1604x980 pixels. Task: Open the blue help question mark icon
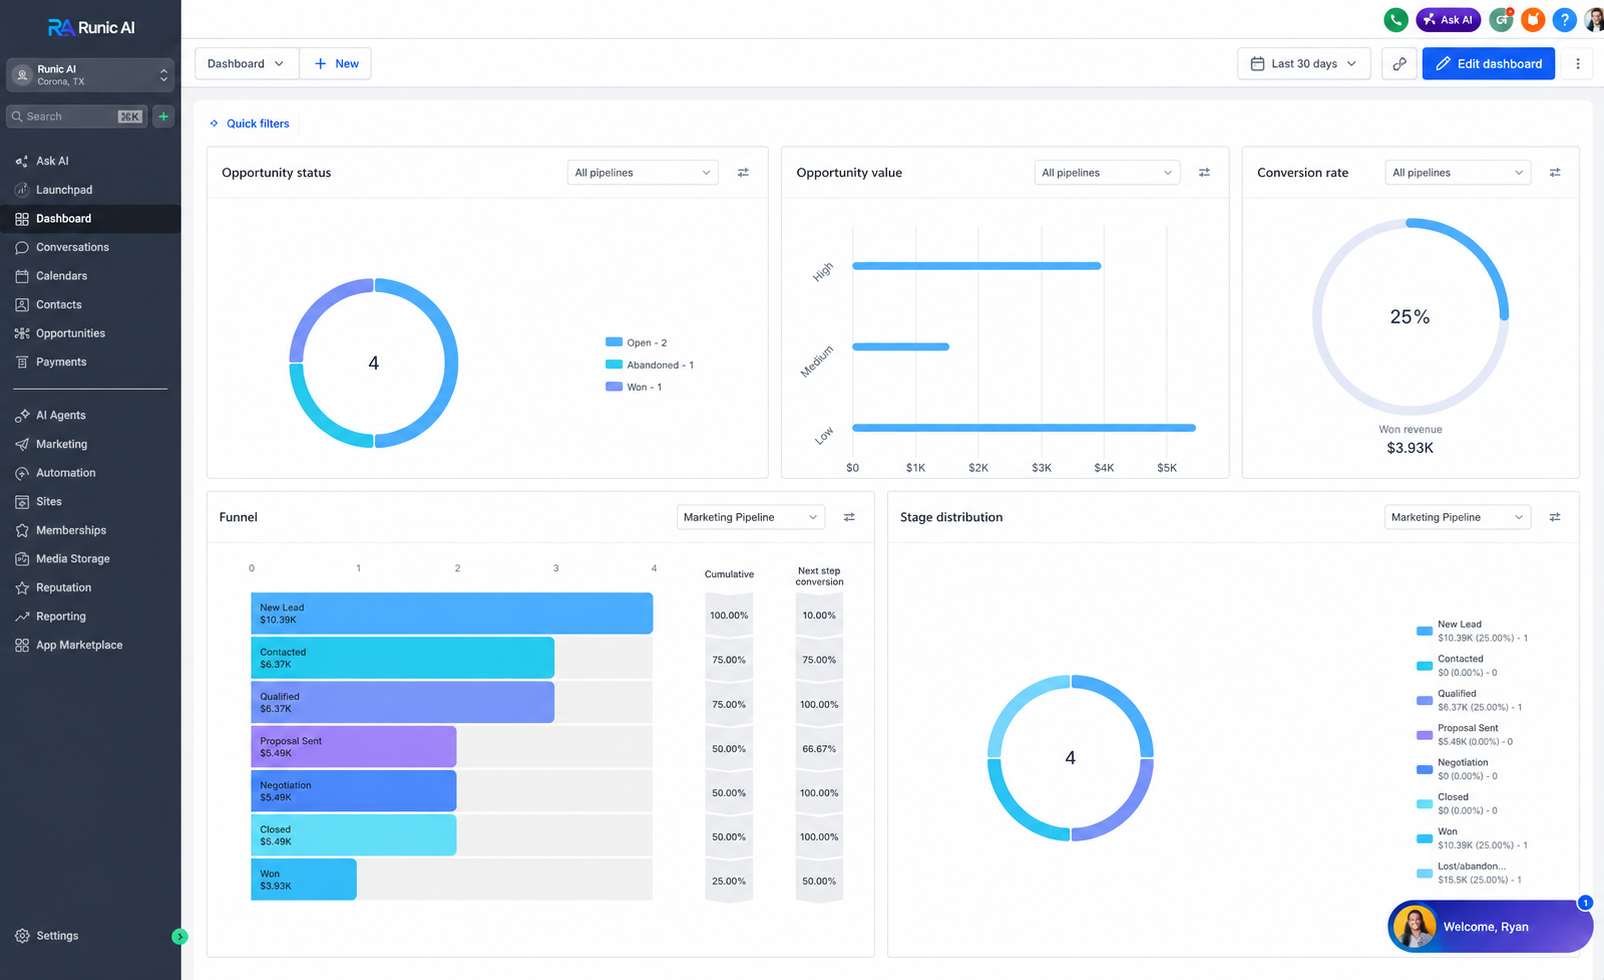pos(1564,19)
